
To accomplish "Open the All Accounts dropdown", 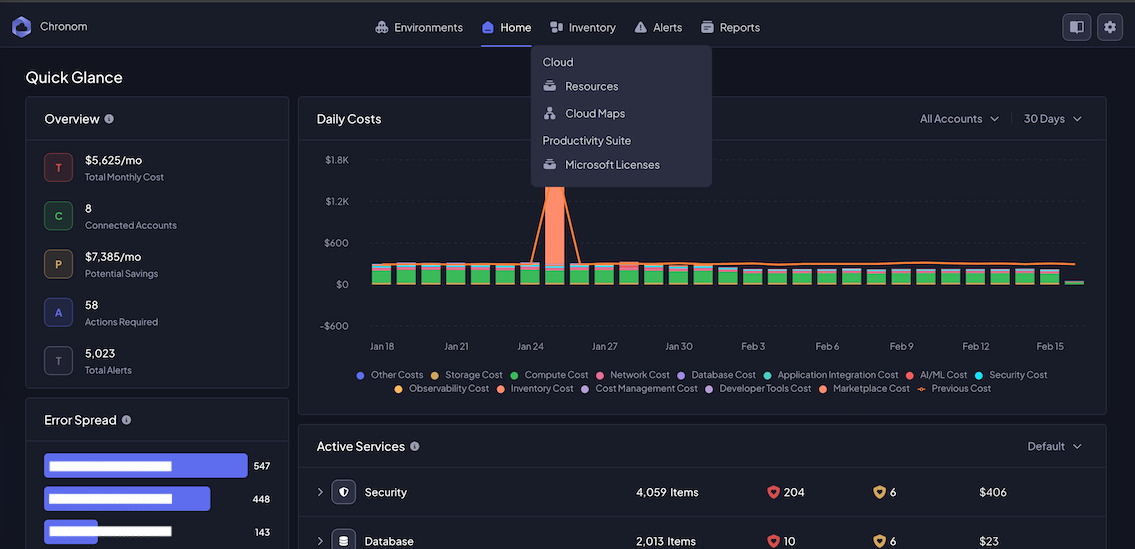I will pos(959,119).
